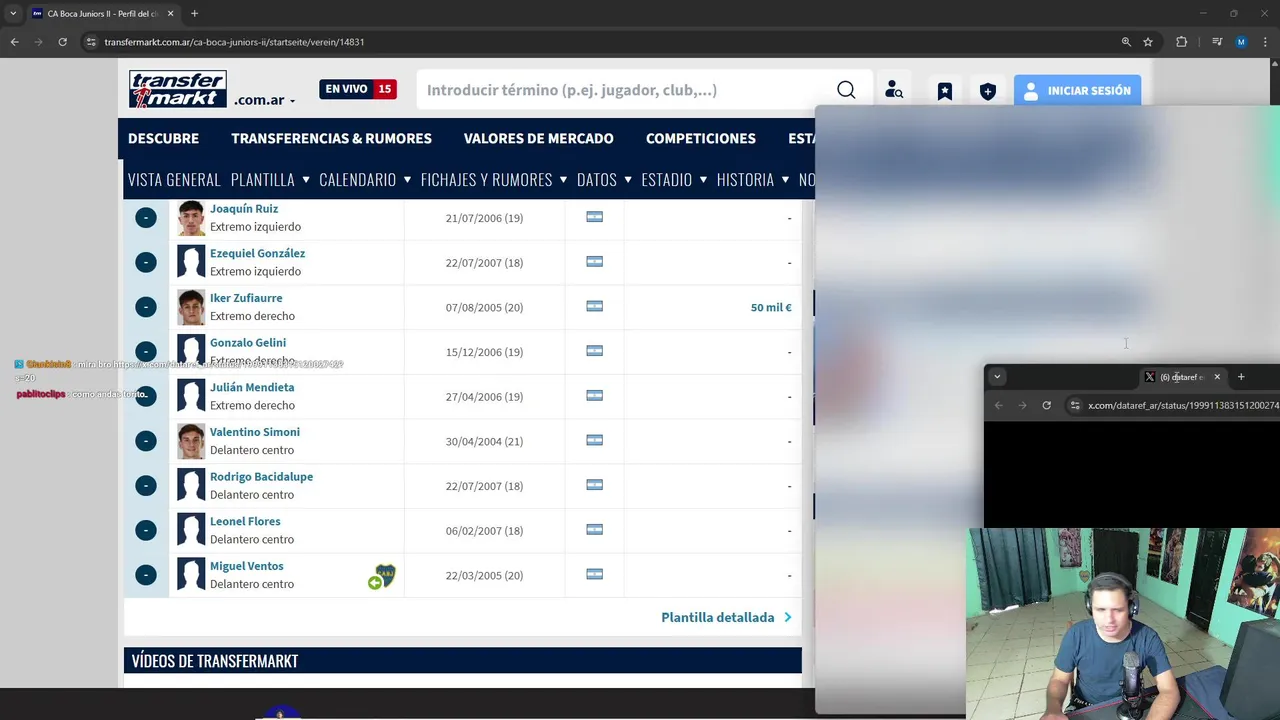1280x720 pixels.
Task: Close the dataref tab in small window
Action: [1217, 377]
